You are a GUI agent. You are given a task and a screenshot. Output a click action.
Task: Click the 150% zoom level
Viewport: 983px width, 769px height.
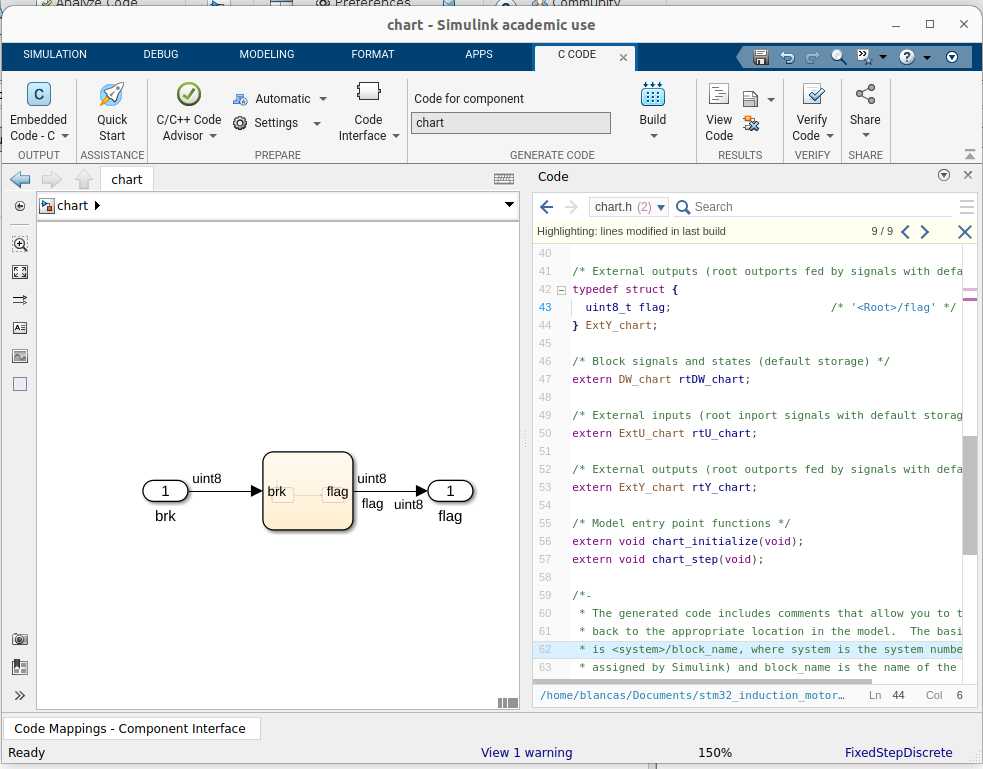click(x=715, y=753)
